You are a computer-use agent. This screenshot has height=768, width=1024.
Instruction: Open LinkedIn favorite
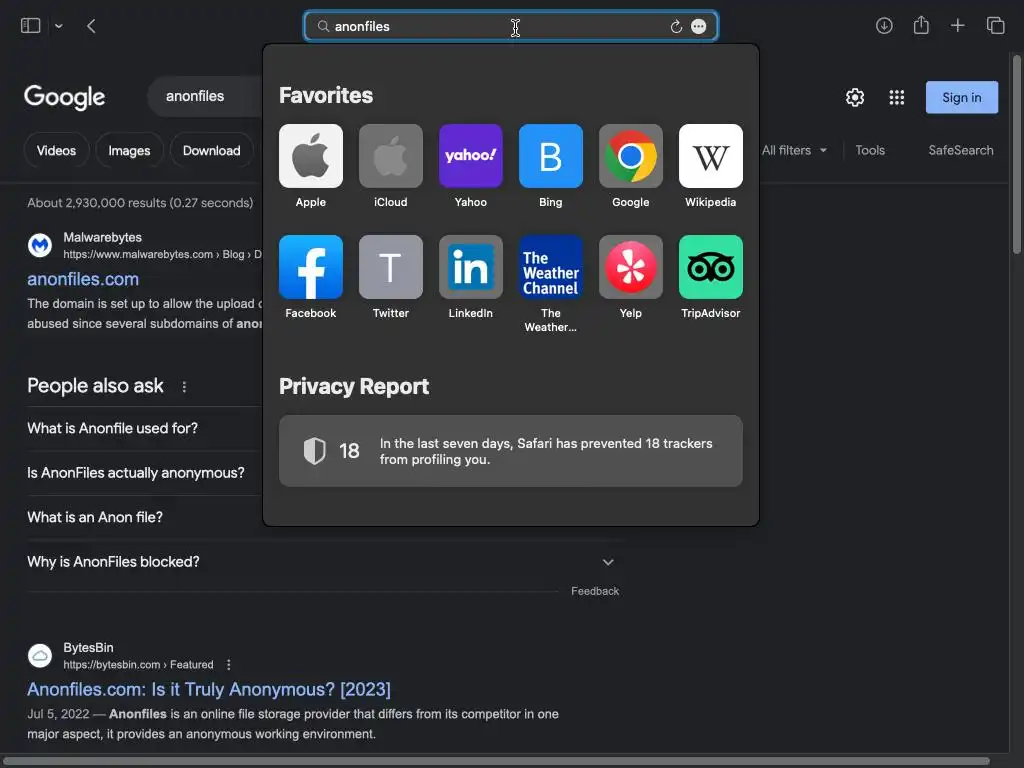click(471, 277)
